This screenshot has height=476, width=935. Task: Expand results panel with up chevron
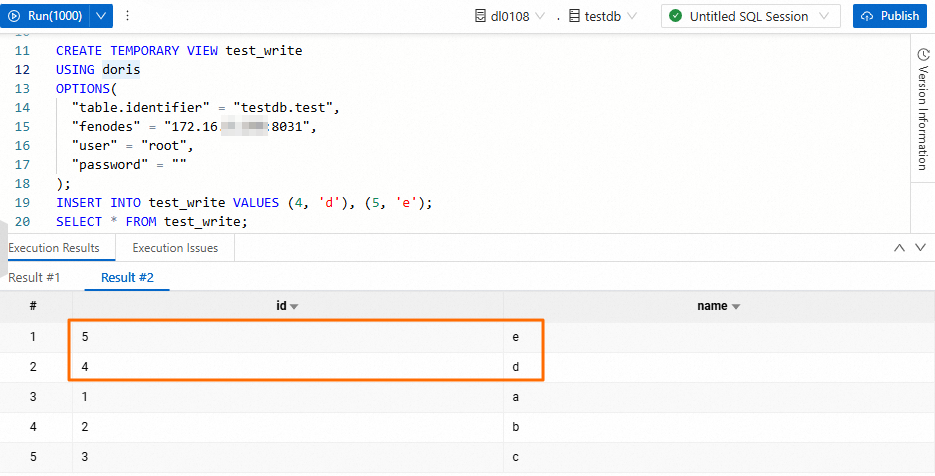click(899, 248)
